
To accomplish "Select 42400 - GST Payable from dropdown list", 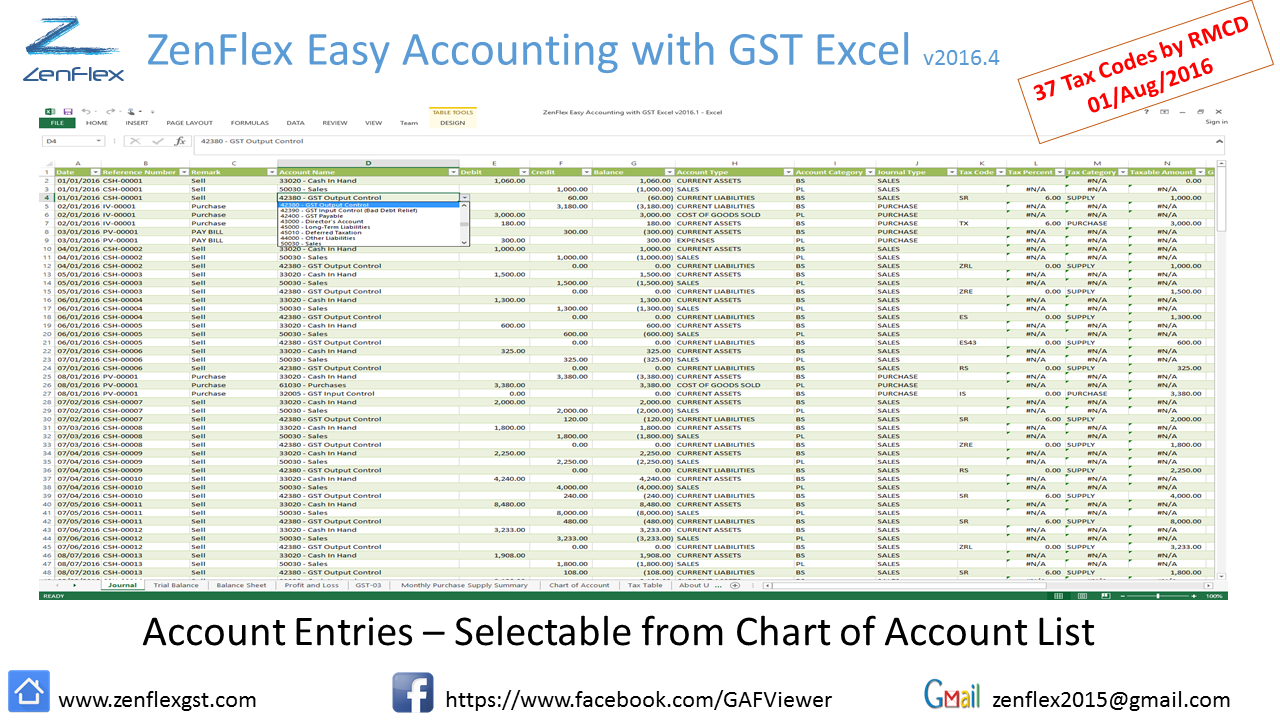I will pos(368,216).
